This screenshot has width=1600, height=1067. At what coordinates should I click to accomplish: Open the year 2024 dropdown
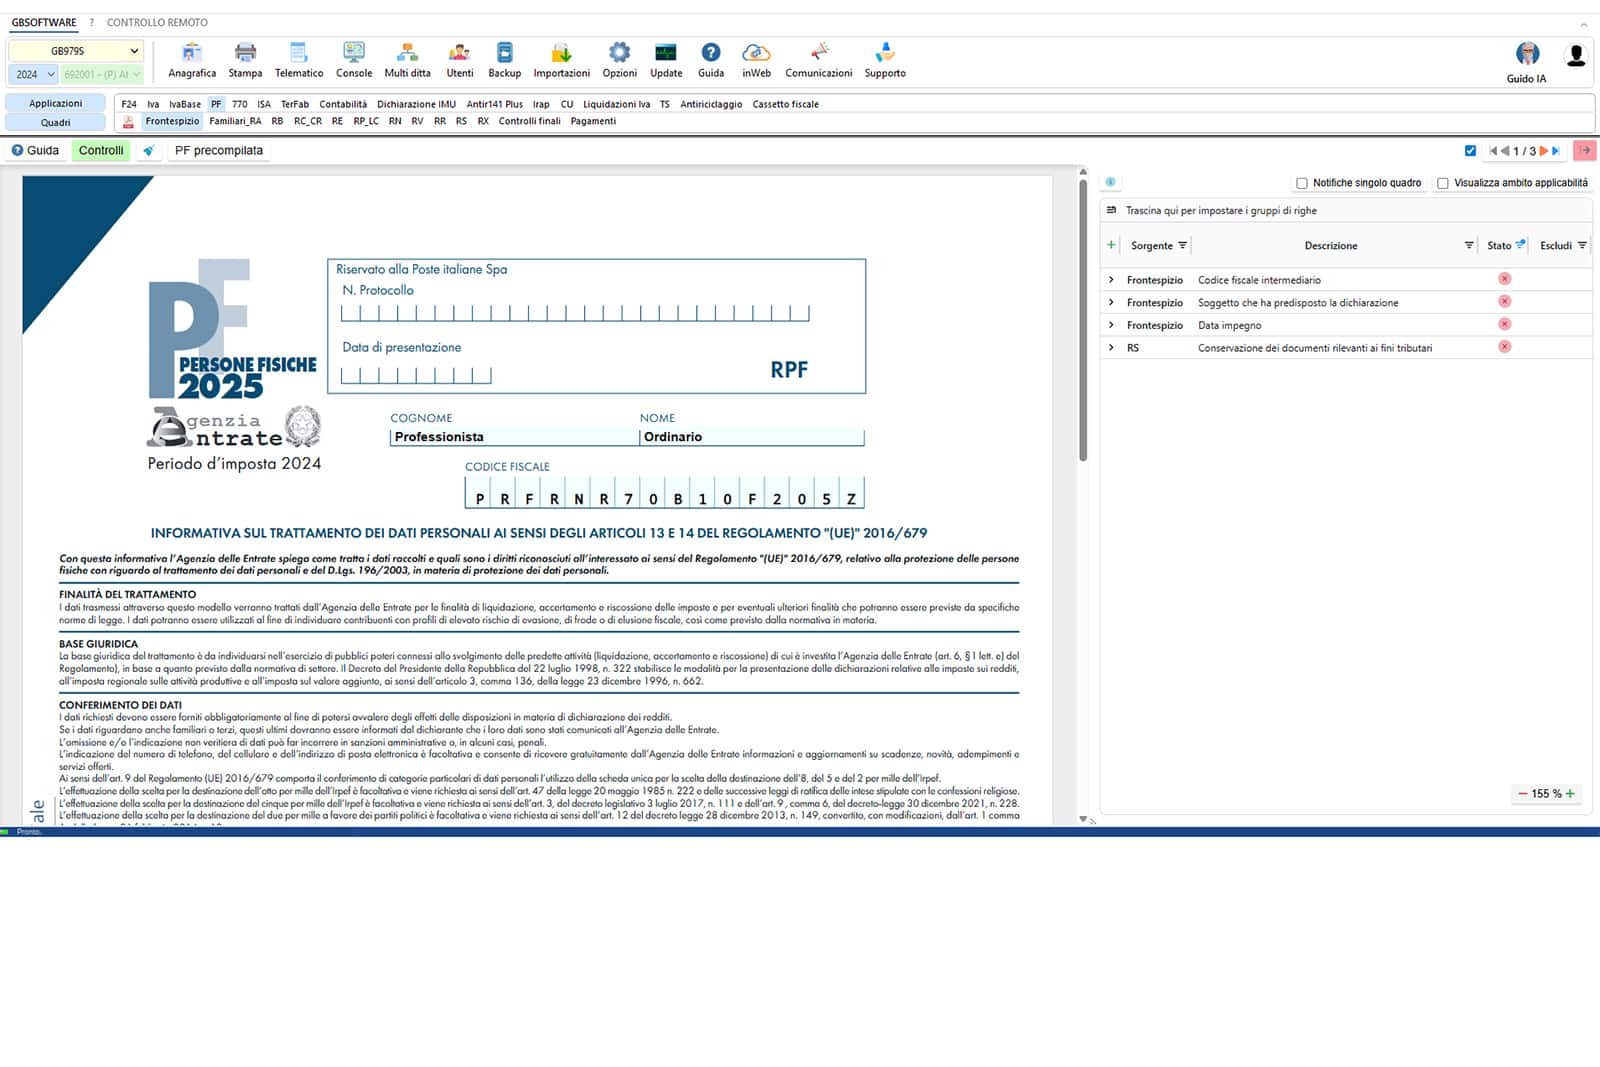(x=36, y=74)
